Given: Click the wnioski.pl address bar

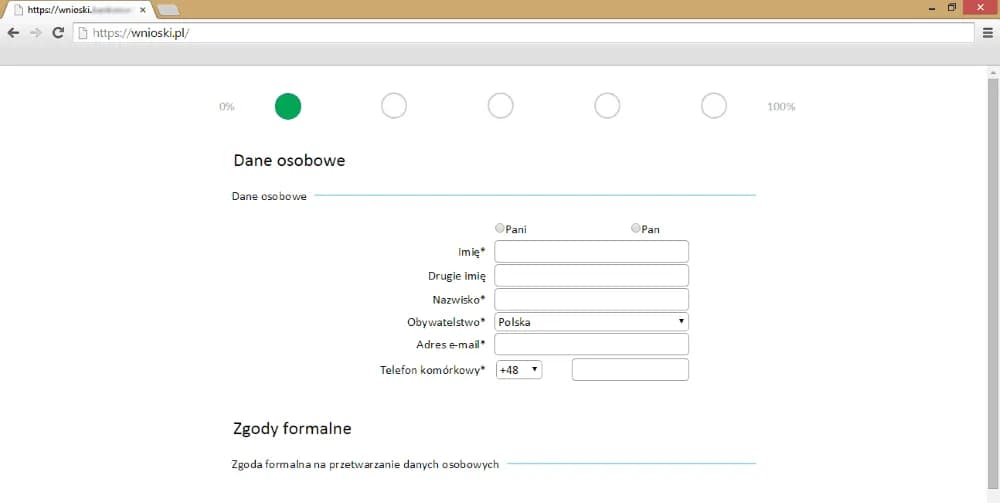Looking at the screenshot, I should coord(520,32).
